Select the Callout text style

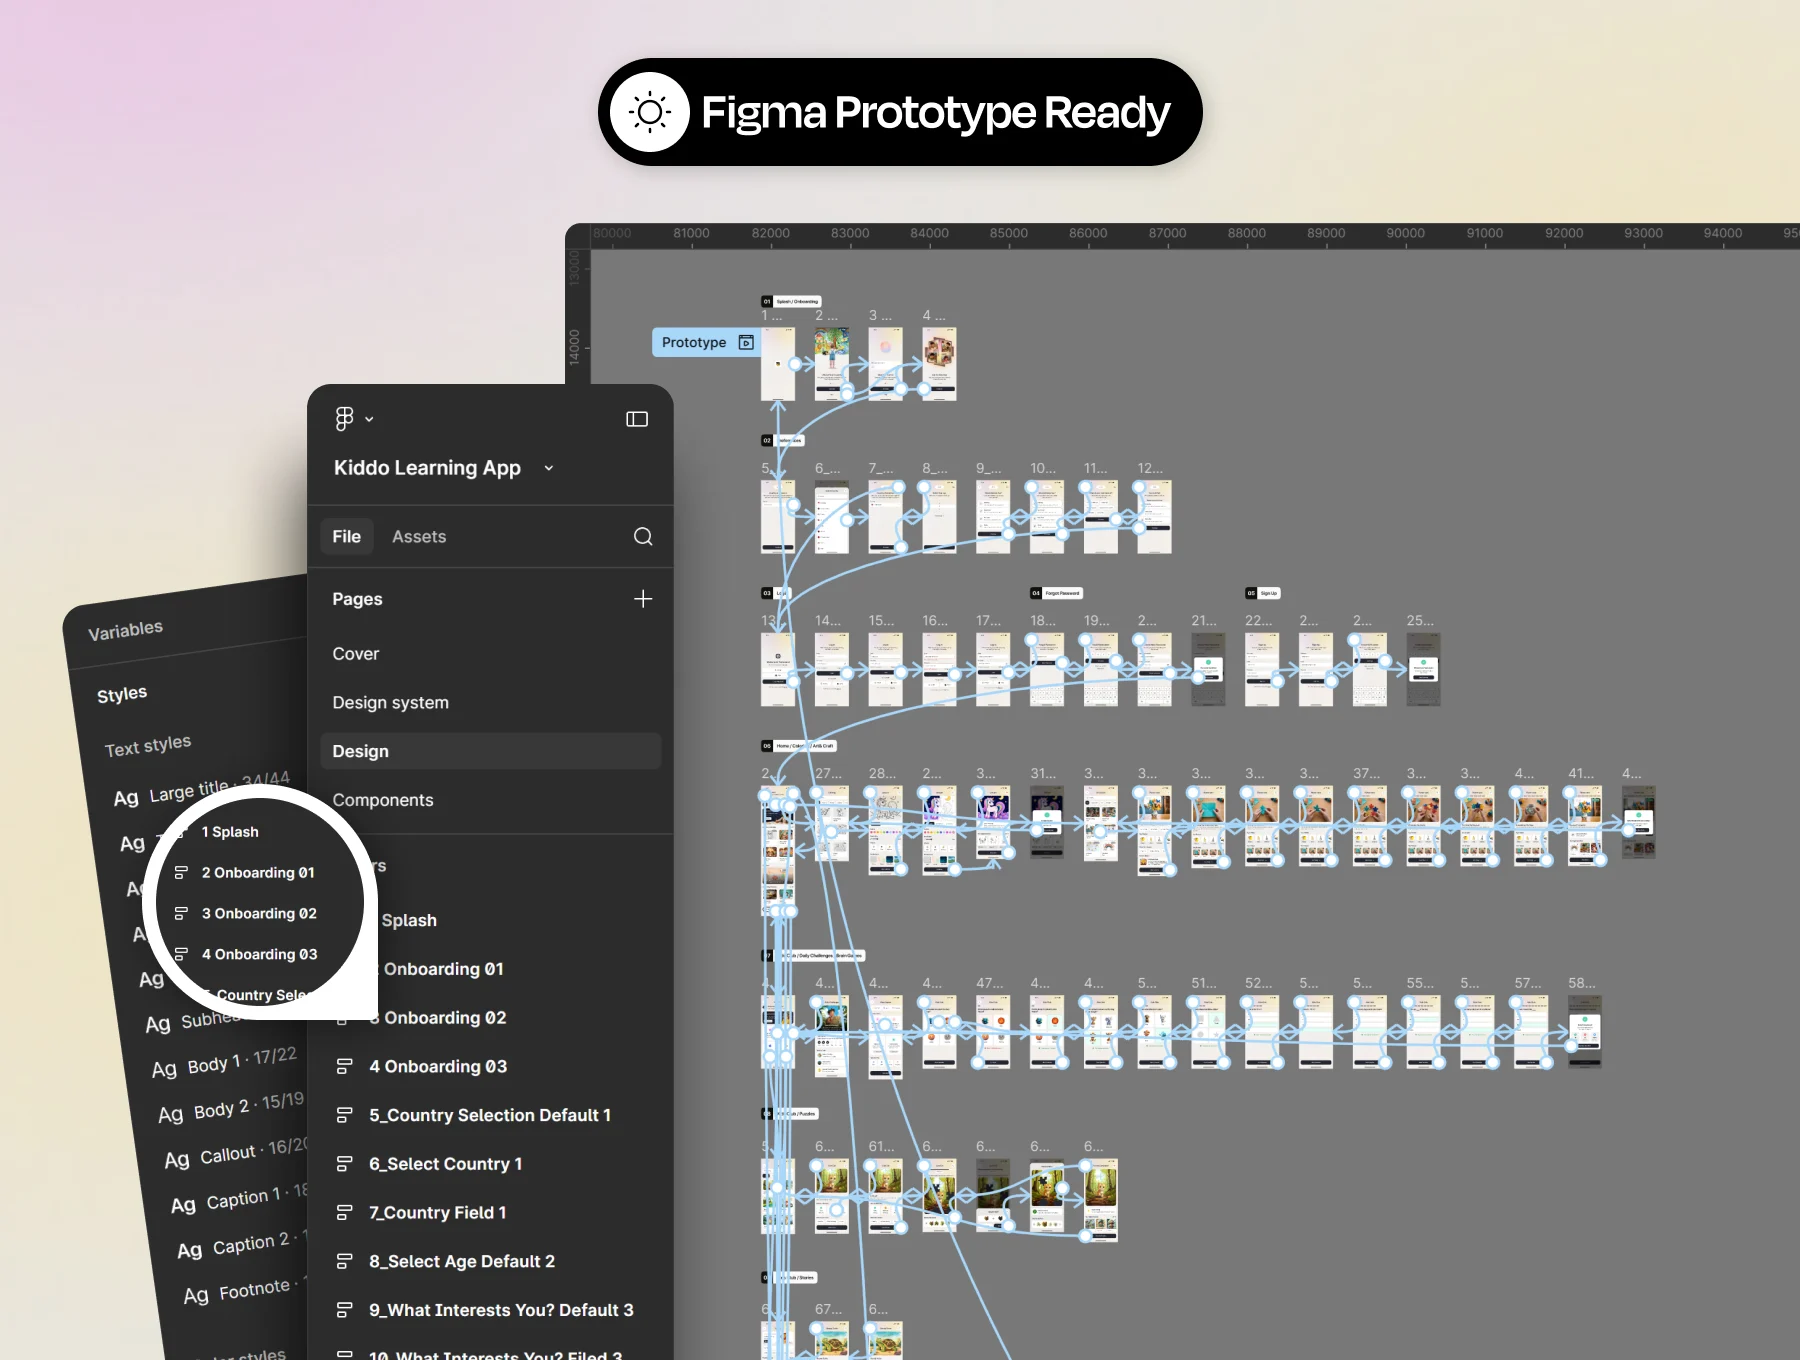coord(236,1153)
